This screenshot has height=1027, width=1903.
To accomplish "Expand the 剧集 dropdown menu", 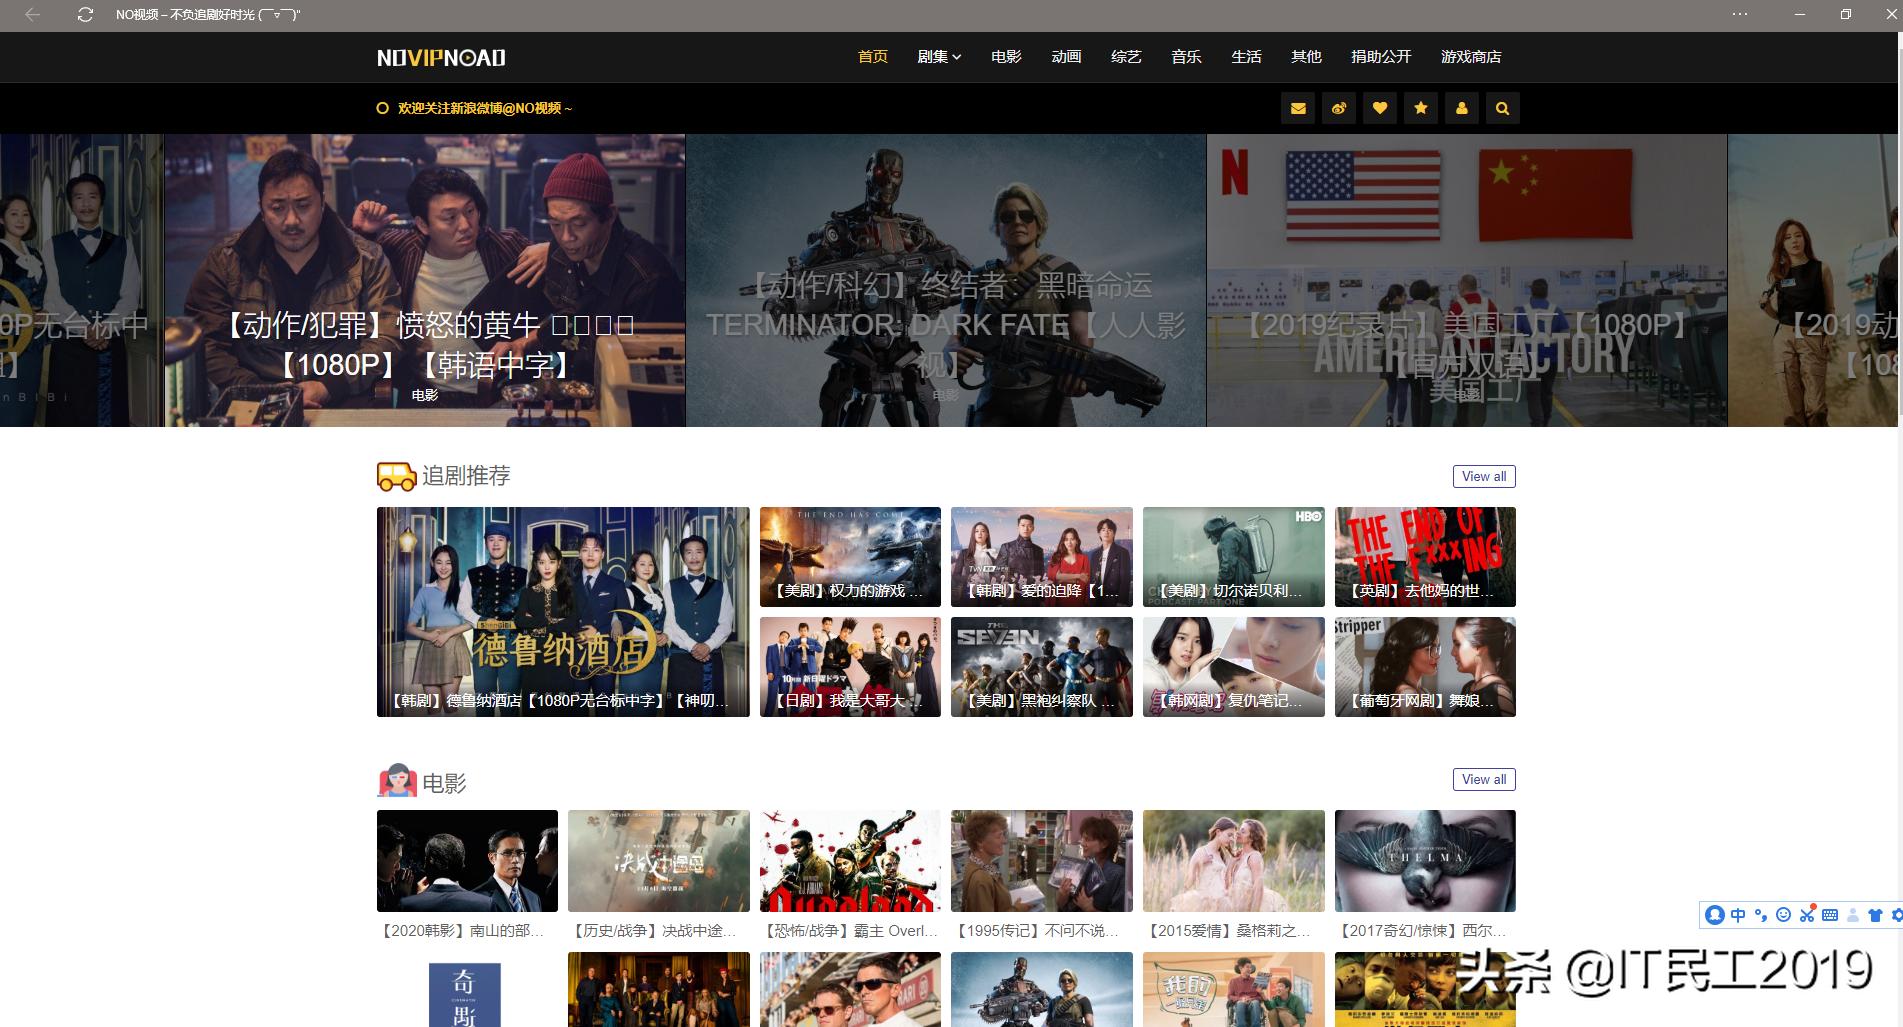I will [938, 57].
